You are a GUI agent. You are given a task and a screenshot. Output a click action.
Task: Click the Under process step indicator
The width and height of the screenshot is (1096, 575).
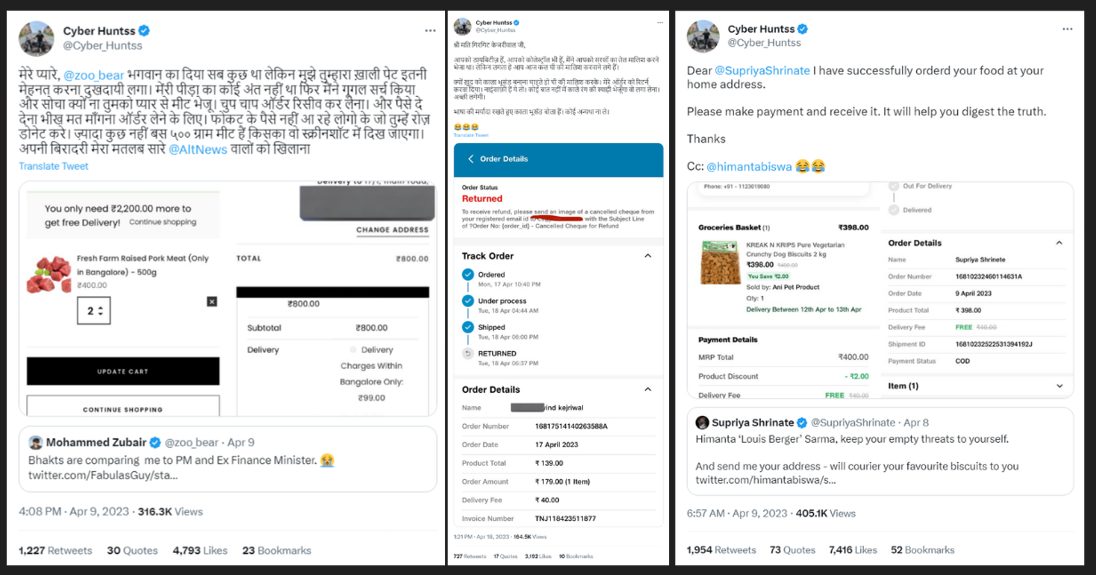click(468, 300)
